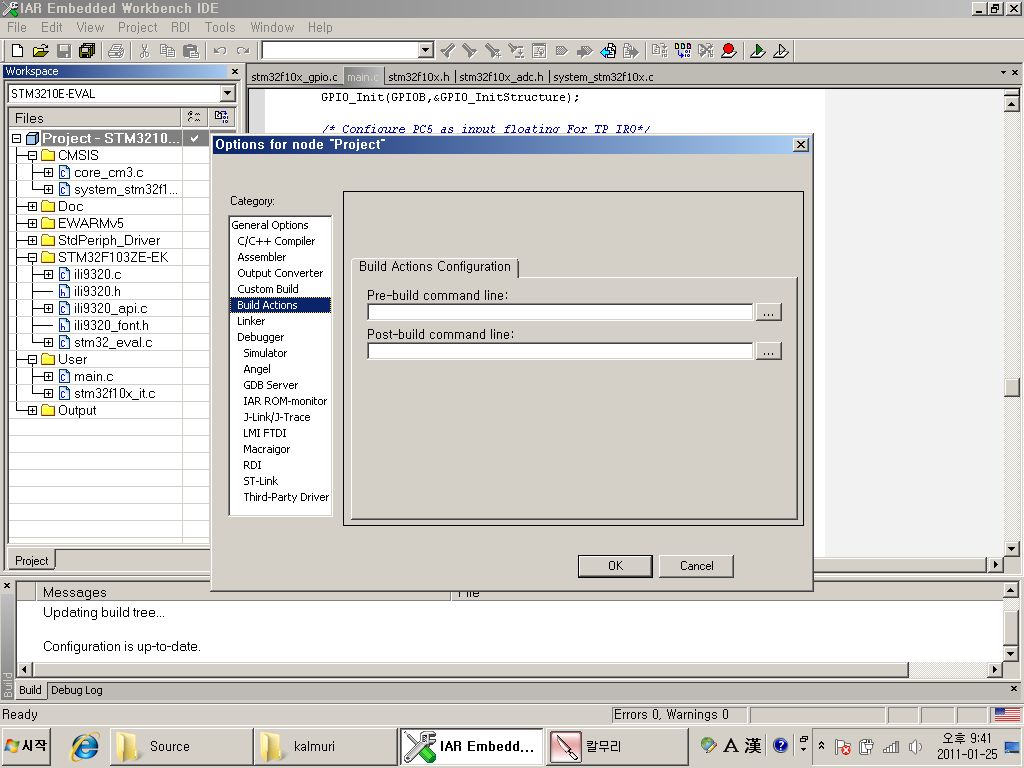This screenshot has width=1024, height=768.
Task: Click the Paste clipboard icon
Action: pyautogui.click(x=191, y=50)
